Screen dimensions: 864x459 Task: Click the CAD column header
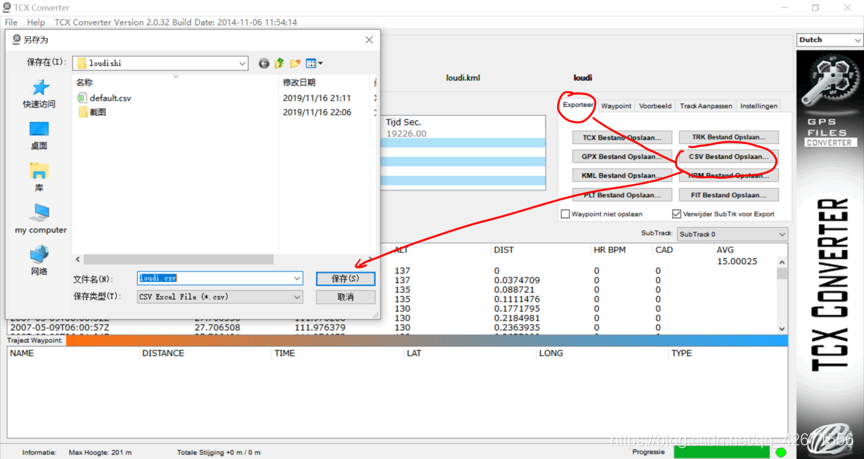pos(664,250)
